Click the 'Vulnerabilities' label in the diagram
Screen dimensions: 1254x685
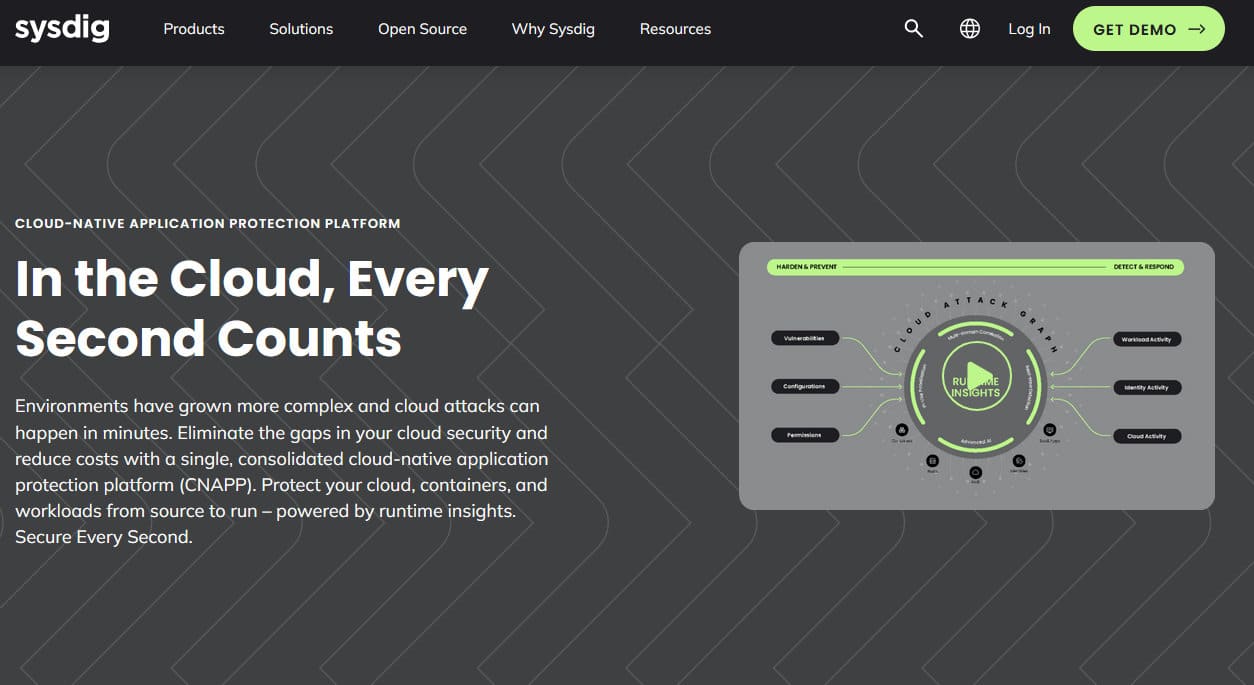tap(805, 338)
